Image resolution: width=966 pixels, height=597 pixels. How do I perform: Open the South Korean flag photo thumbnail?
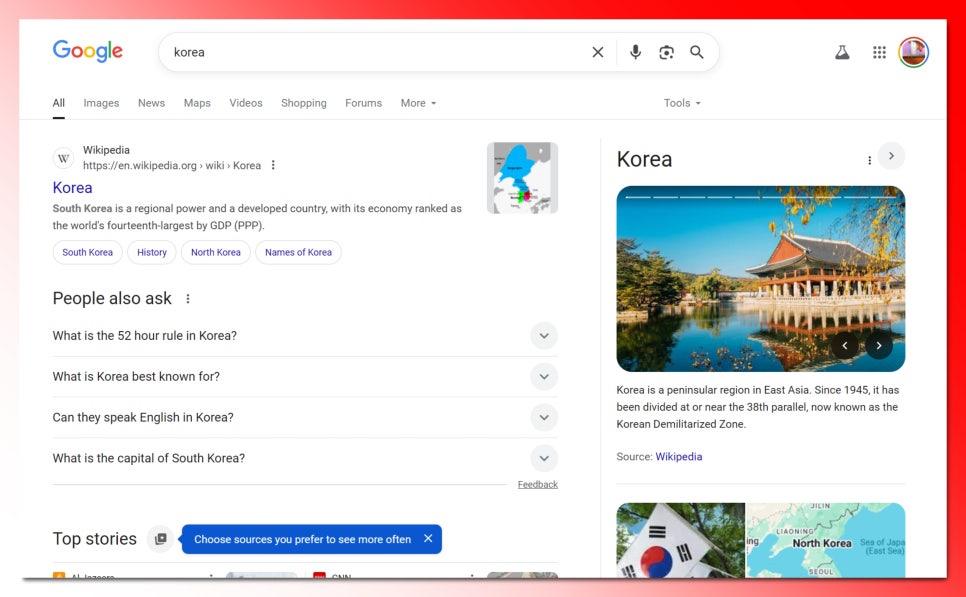pyautogui.click(x=681, y=540)
